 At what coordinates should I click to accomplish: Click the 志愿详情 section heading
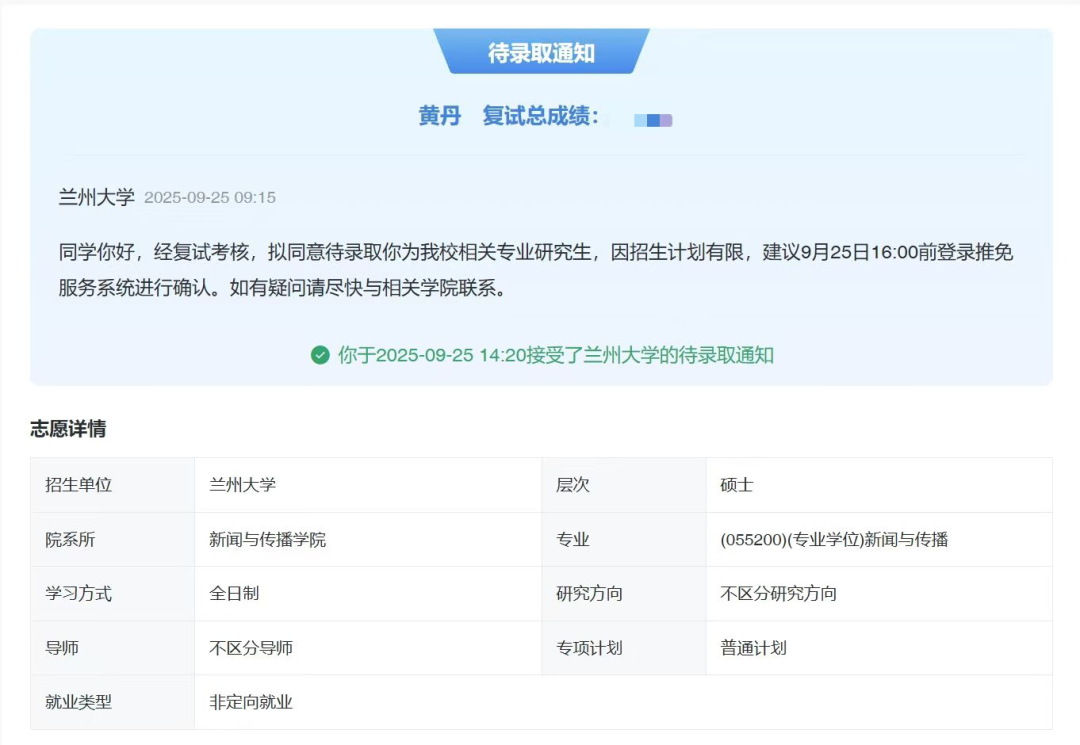68,429
